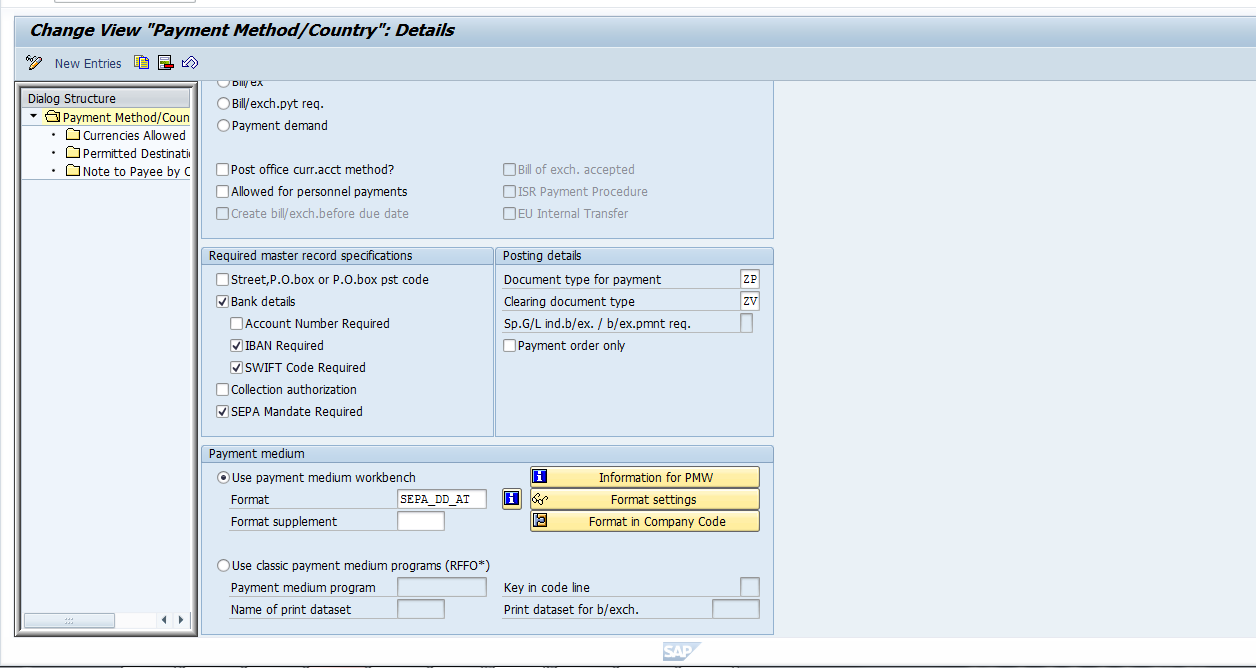Click the Currencies Allowed folder icon
The height and width of the screenshot is (668, 1256).
tap(73, 135)
